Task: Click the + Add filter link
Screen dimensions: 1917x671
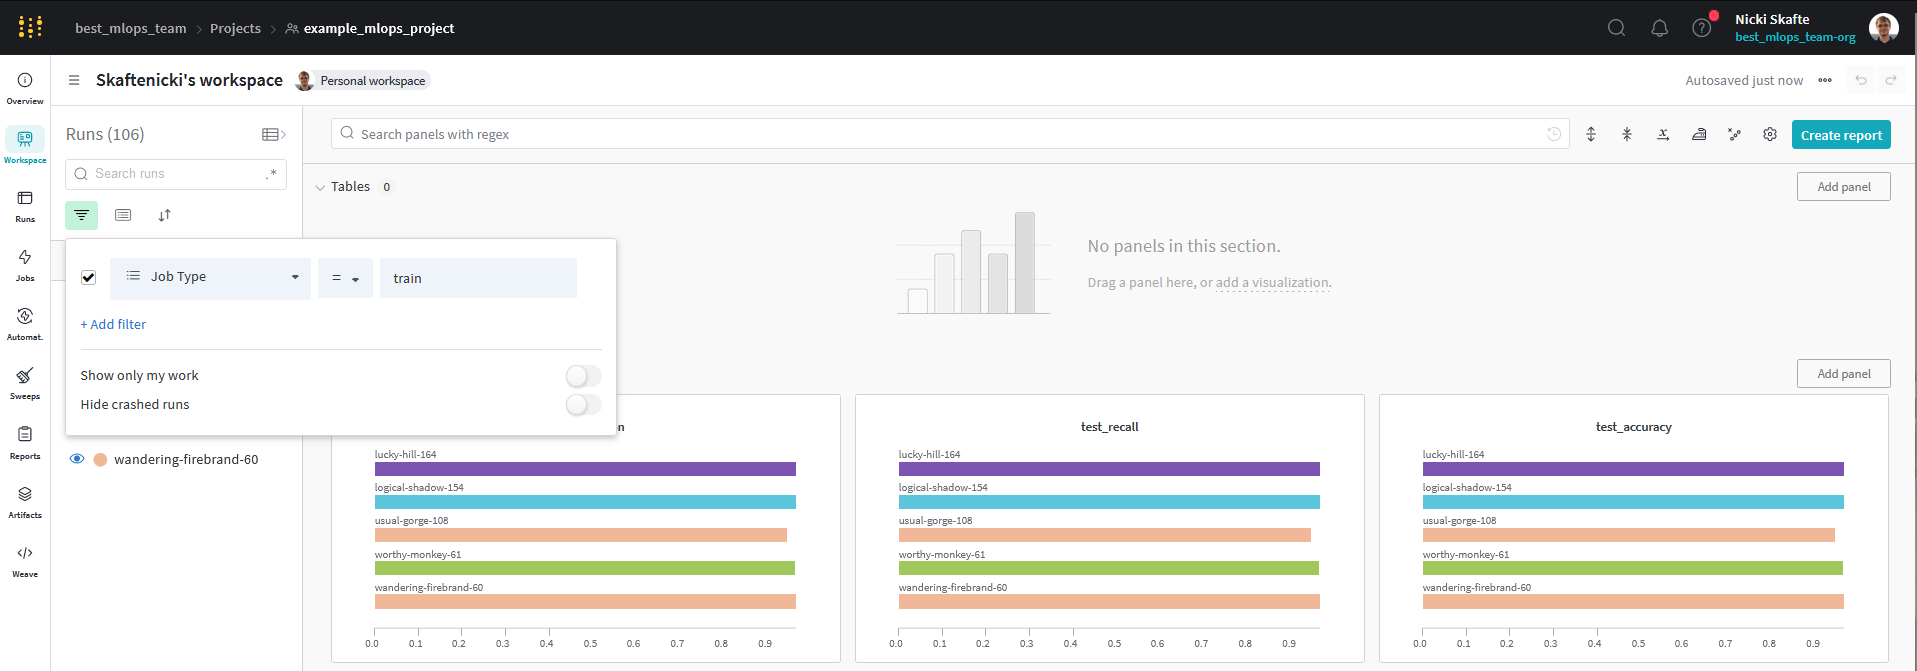Action: click(113, 324)
